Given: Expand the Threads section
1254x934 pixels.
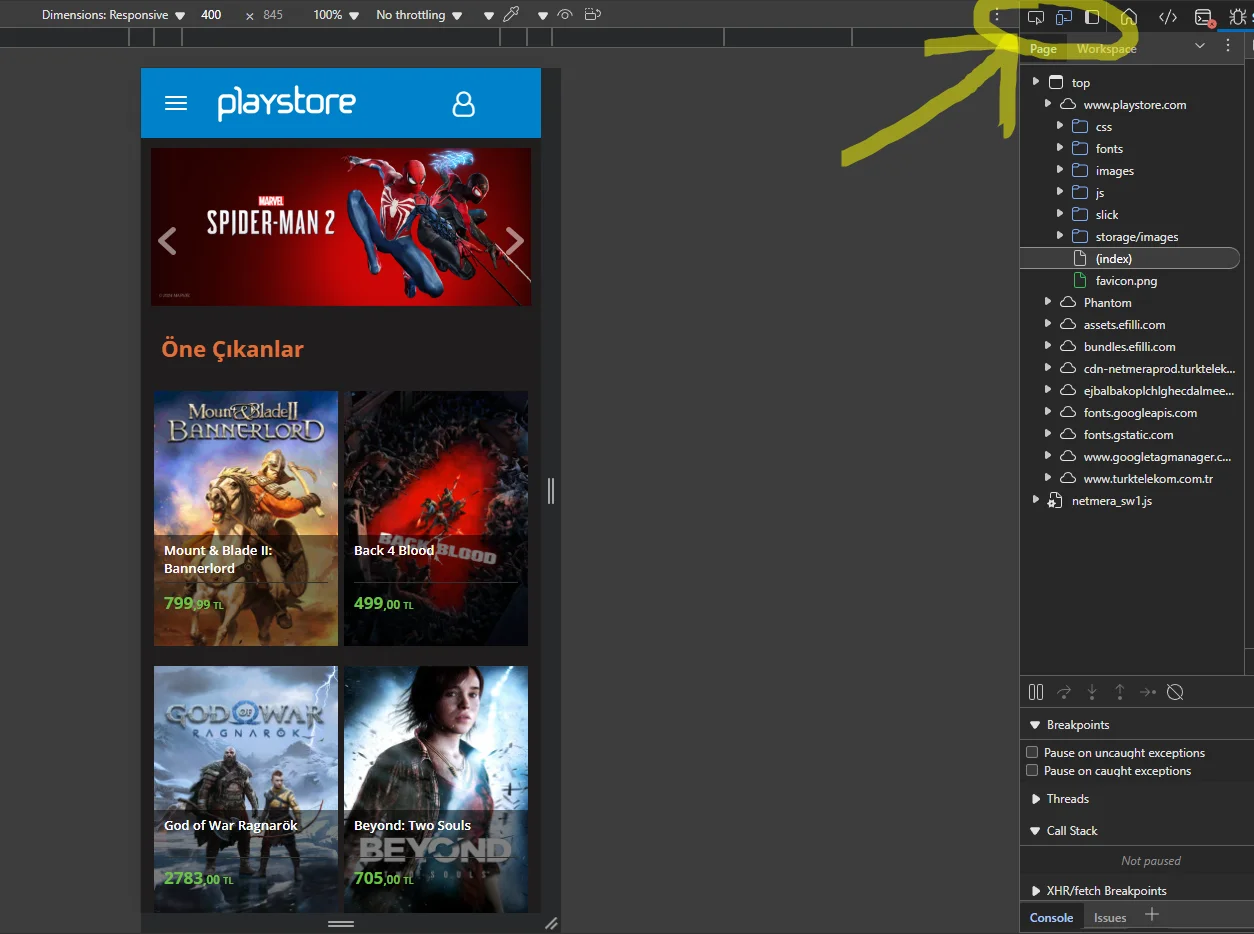Looking at the screenshot, I should coord(1067,799).
